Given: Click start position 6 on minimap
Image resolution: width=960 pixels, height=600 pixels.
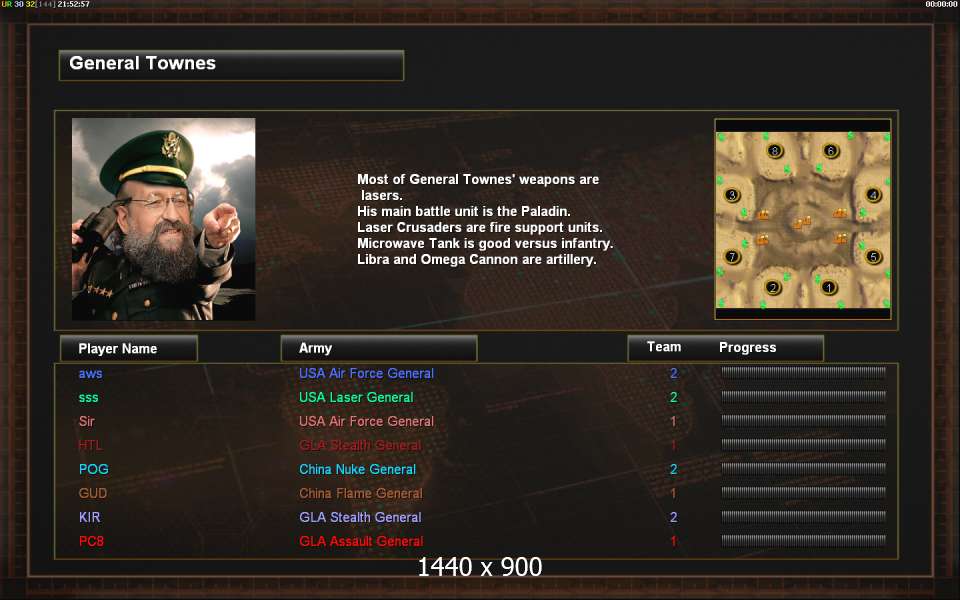Looking at the screenshot, I should [x=830, y=151].
